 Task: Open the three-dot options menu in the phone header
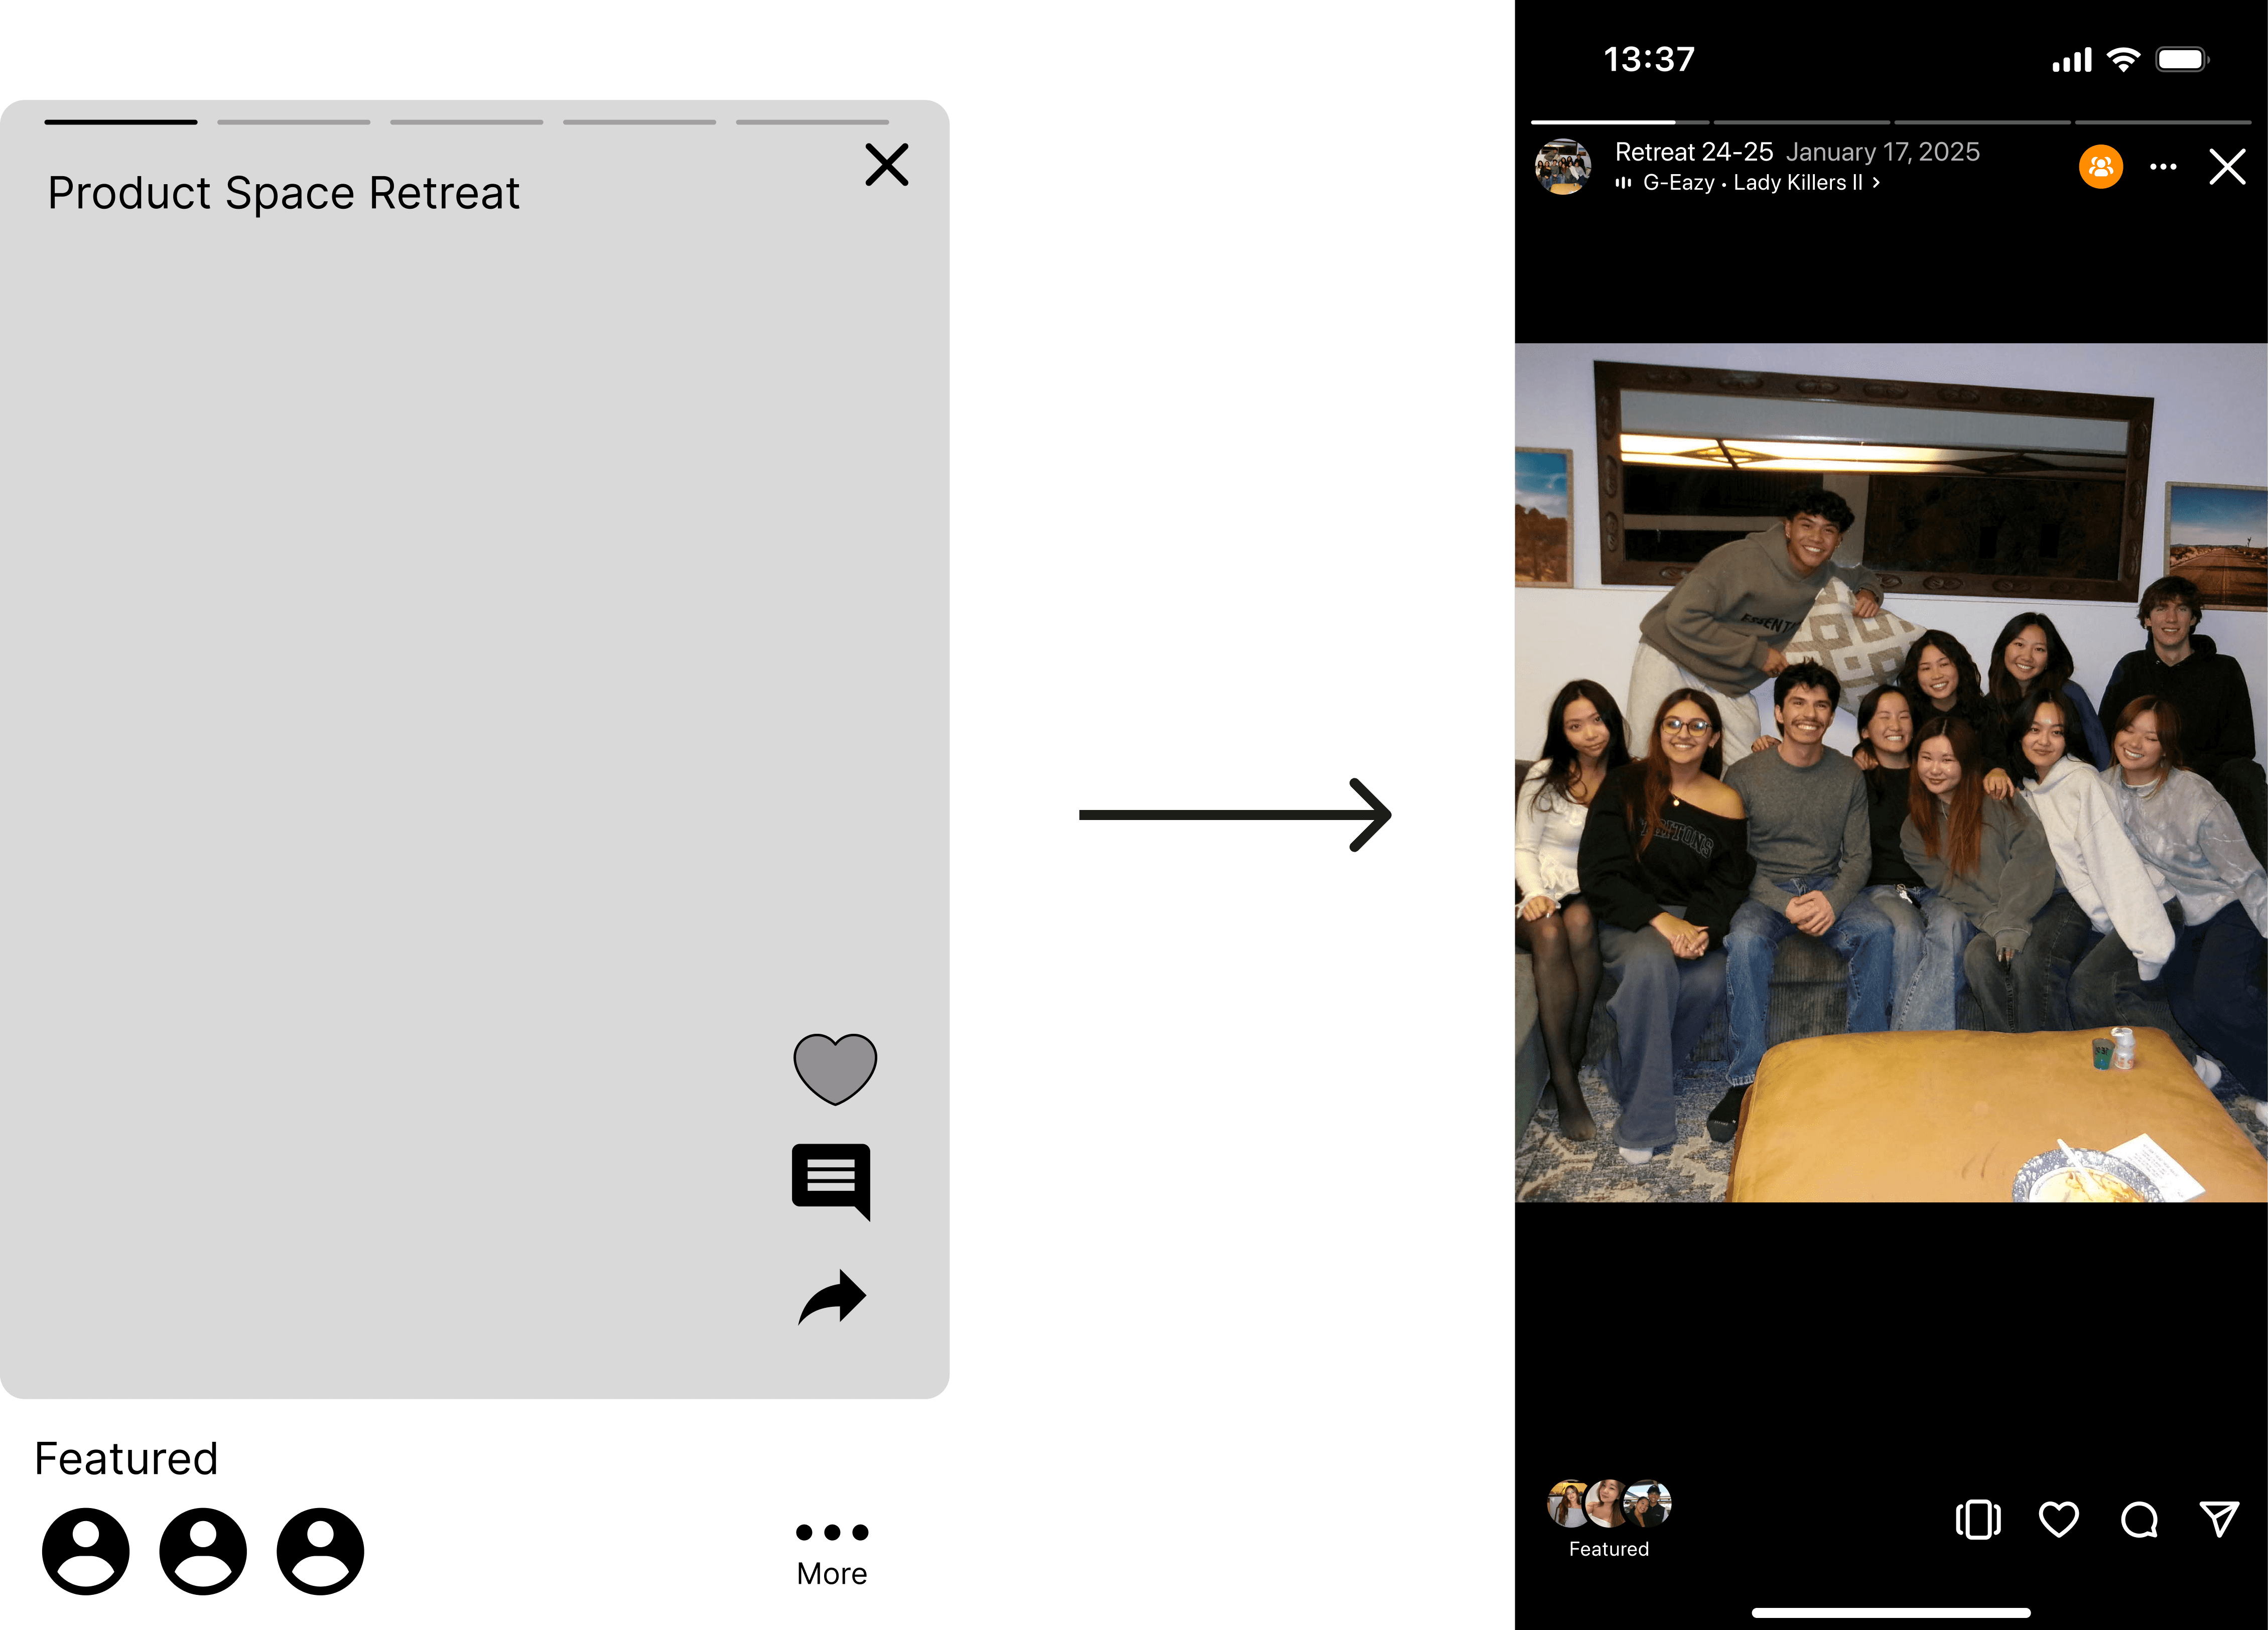coord(2163,167)
